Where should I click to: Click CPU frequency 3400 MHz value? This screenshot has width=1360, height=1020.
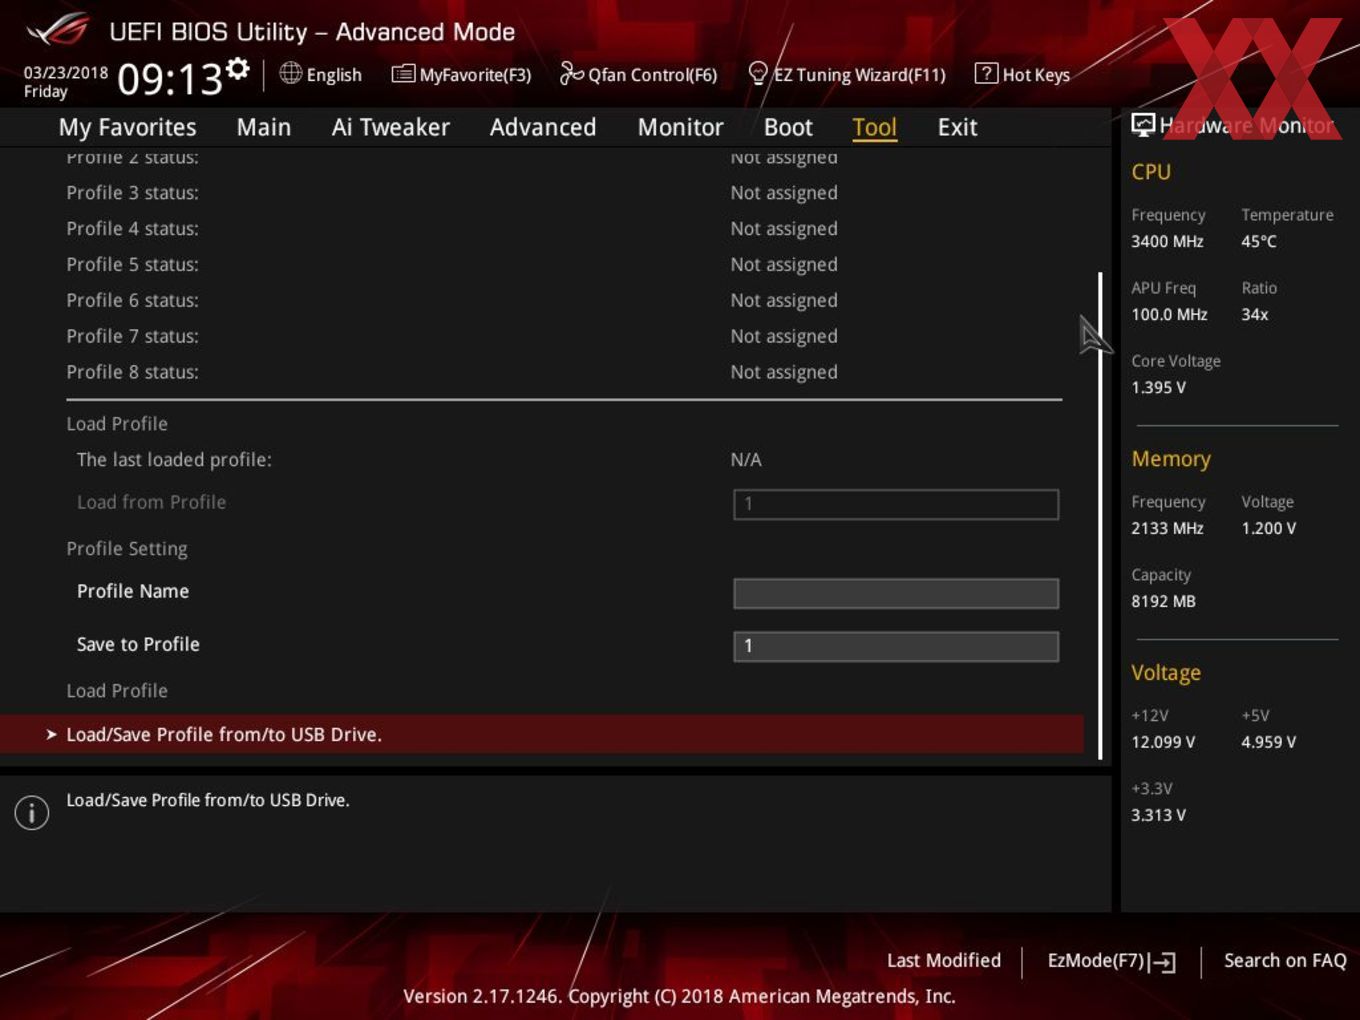click(x=1167, y=241)
